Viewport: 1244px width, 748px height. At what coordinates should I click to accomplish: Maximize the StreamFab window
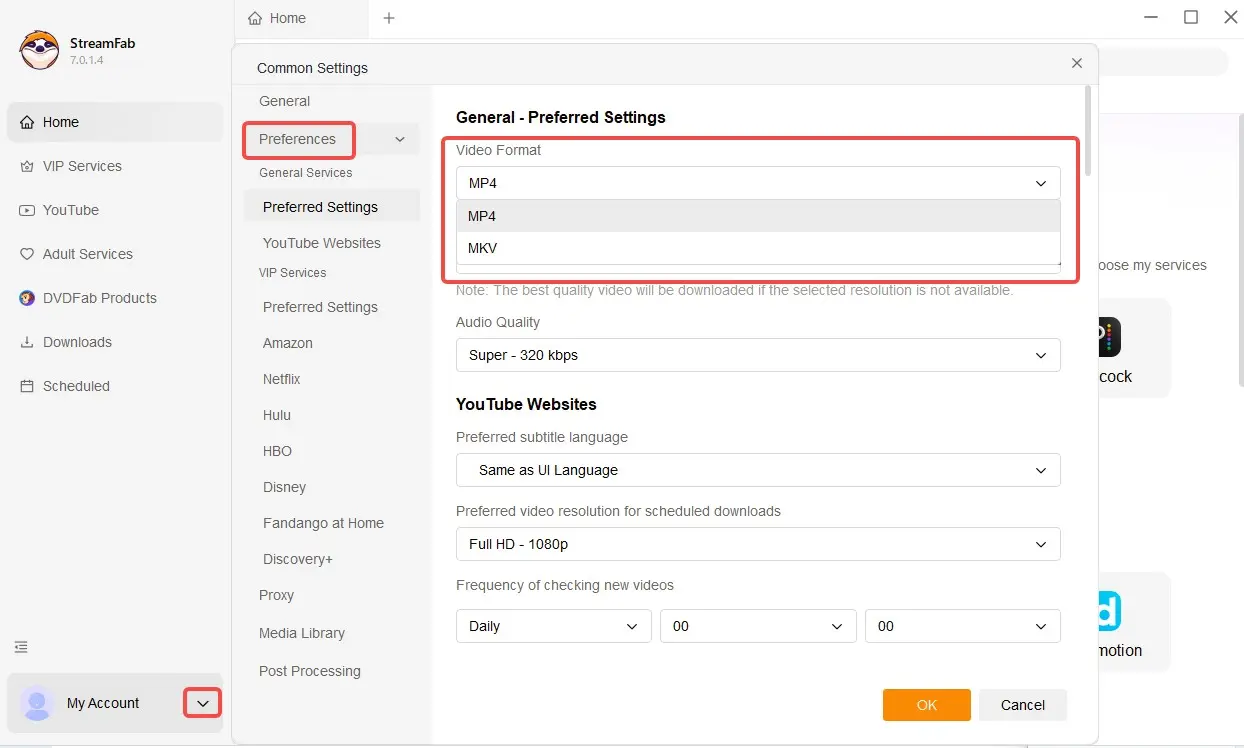[x=1190, y=17]
